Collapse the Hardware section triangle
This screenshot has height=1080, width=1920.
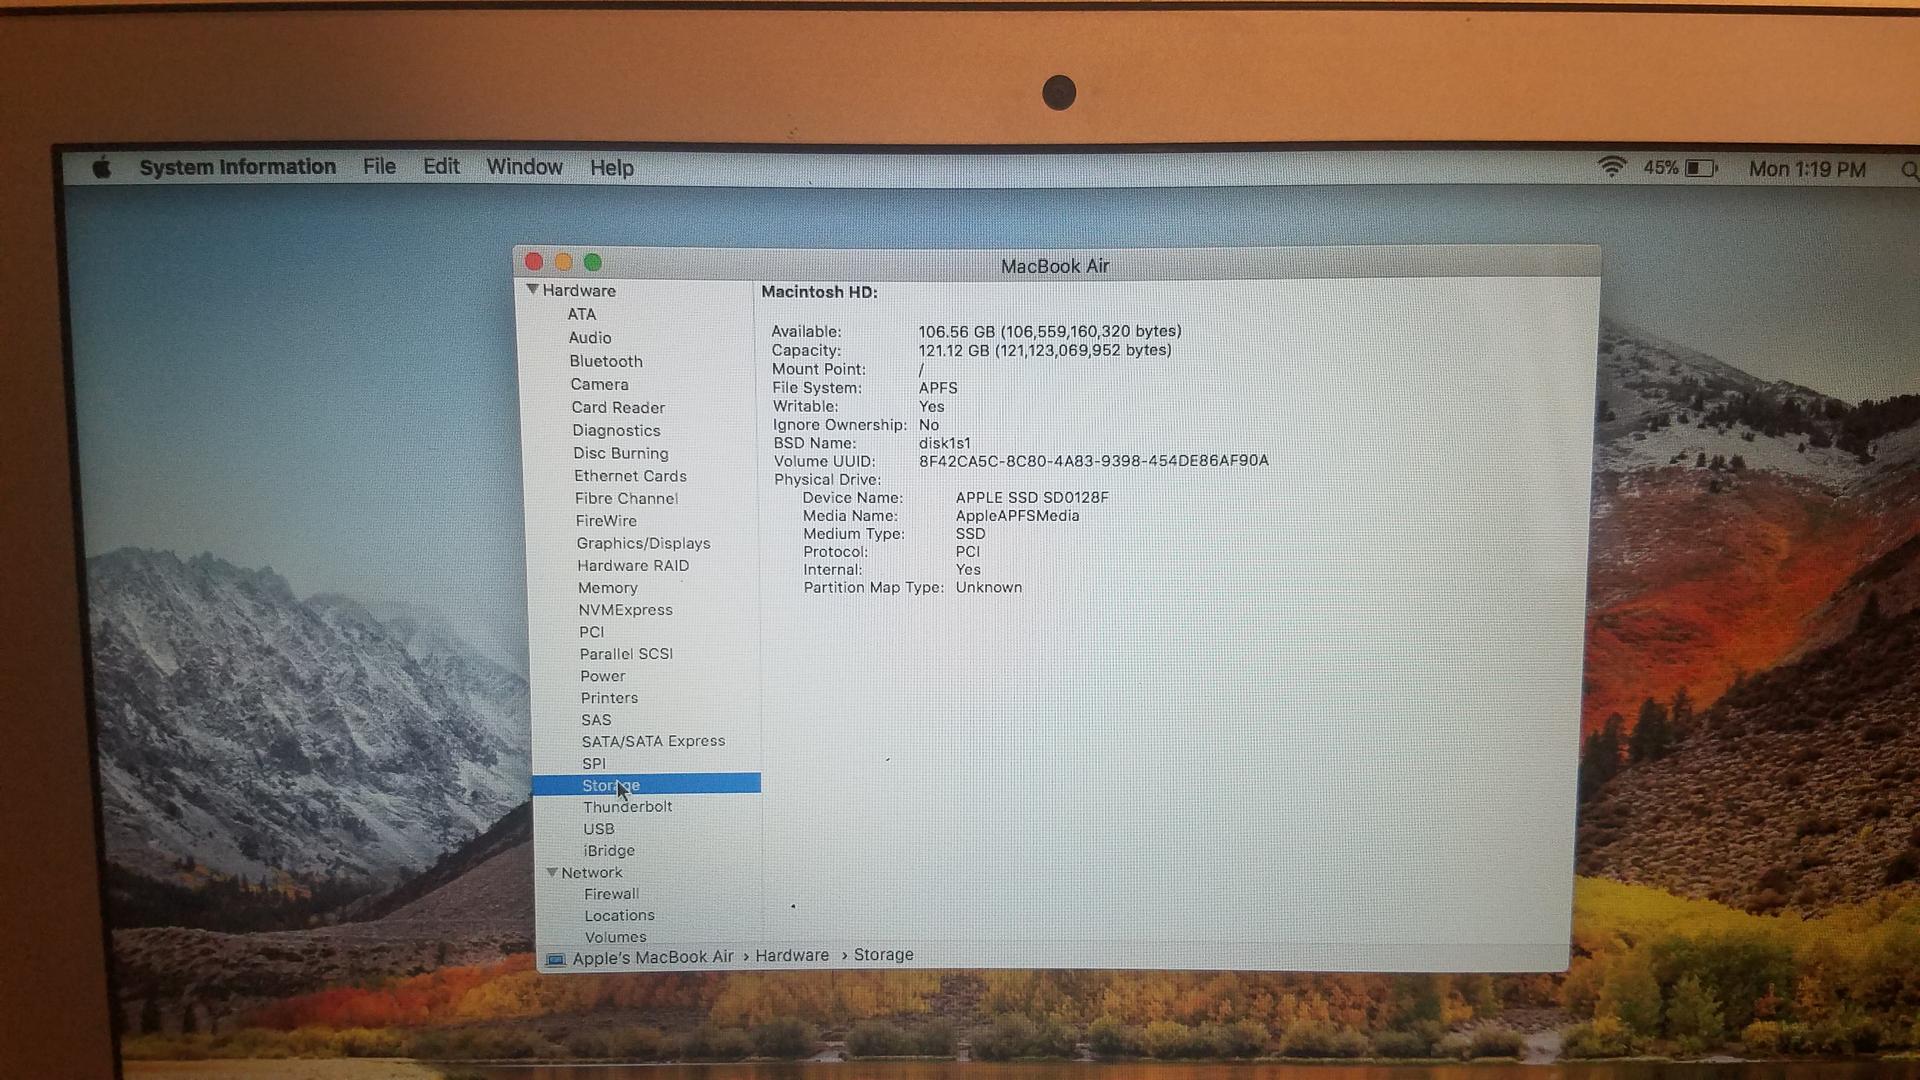pos(532,289)
